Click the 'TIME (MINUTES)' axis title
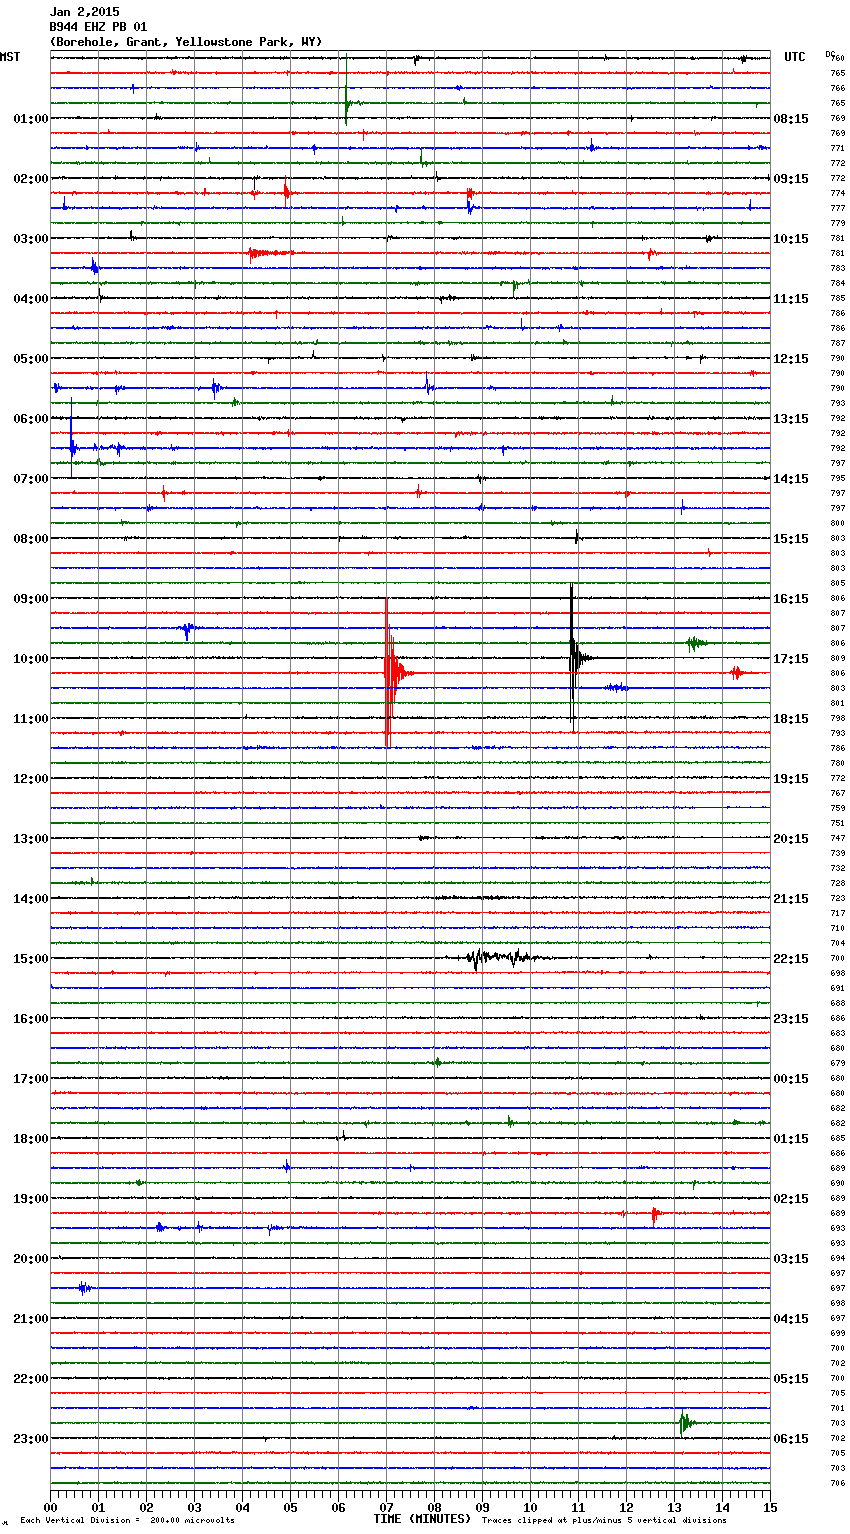 (x=422, y=1519)
